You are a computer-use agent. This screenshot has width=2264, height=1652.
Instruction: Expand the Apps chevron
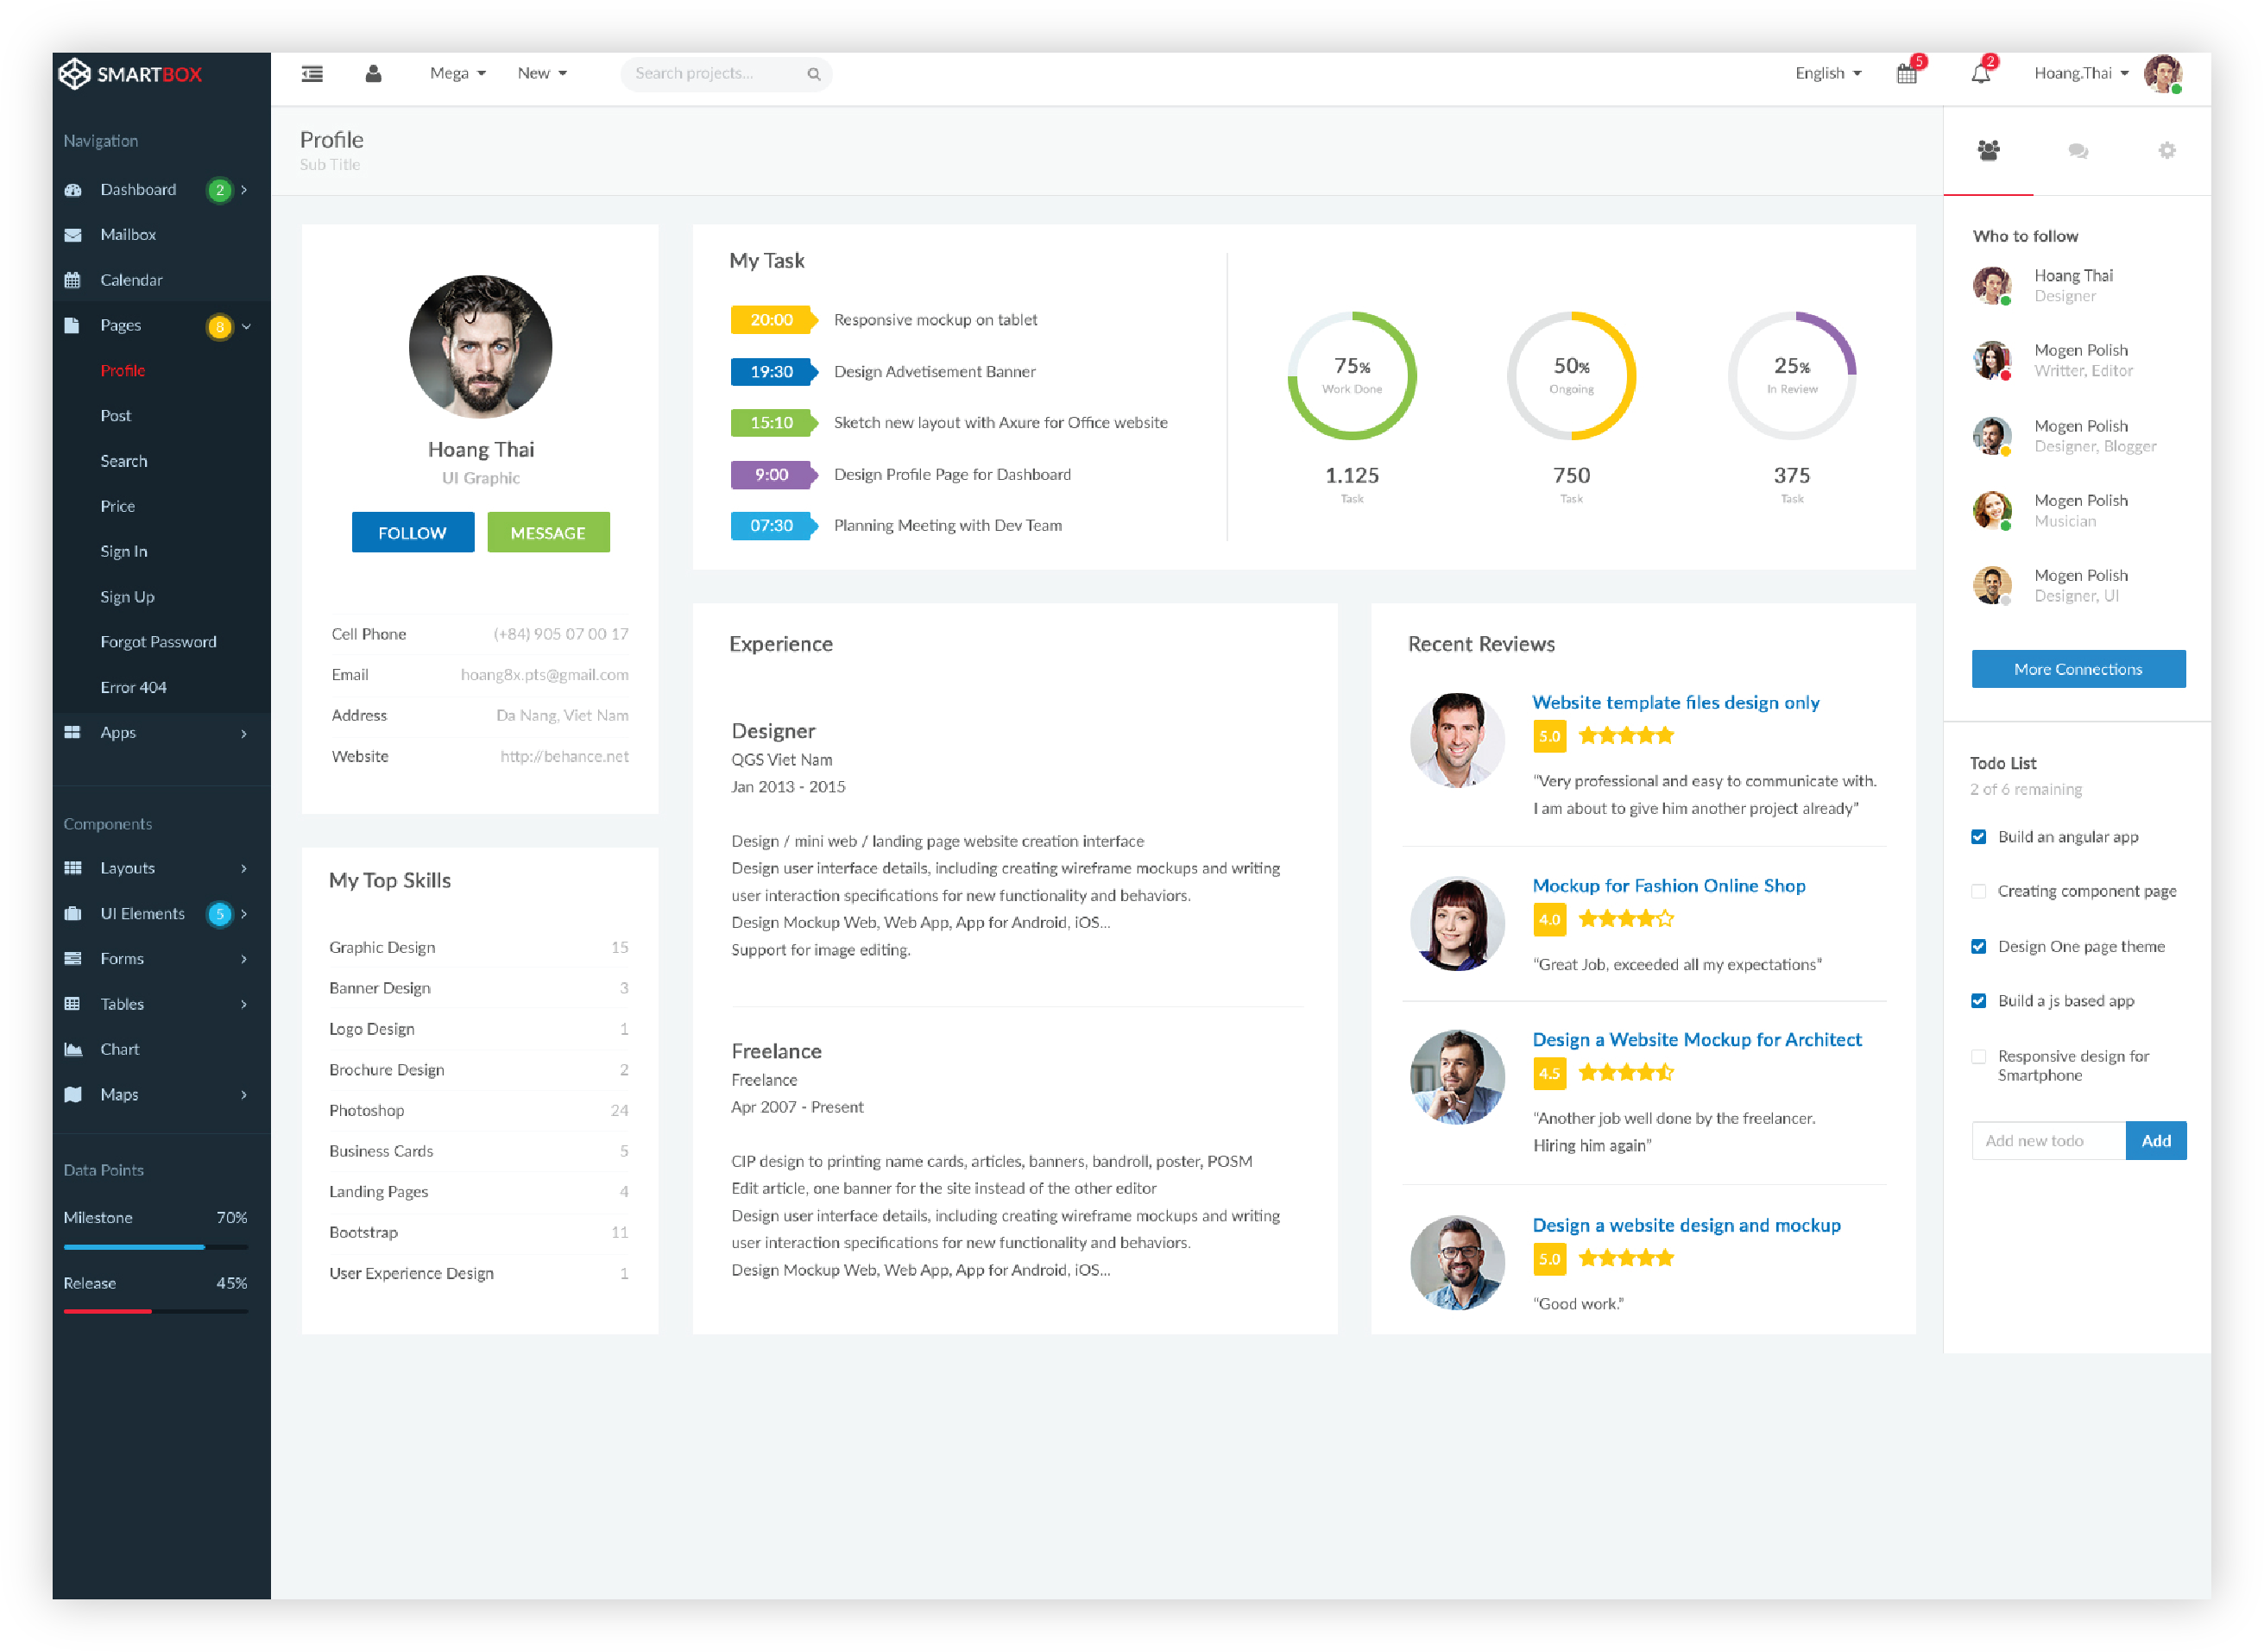[244, 733]
